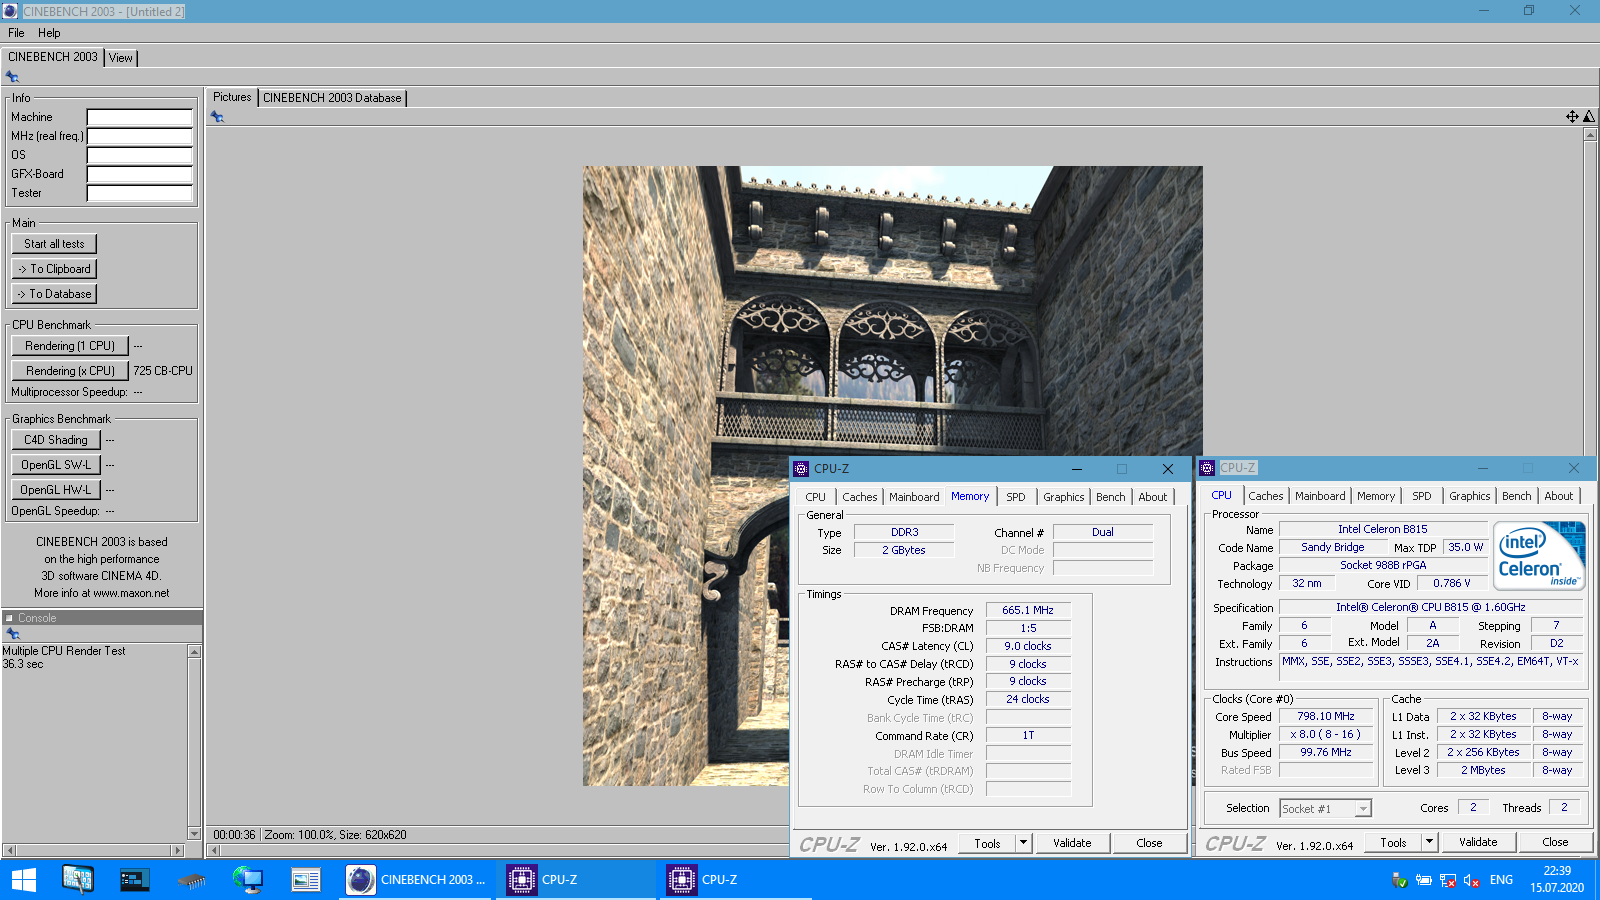The height and width of the screenshot is (900, 1600).
Task: Open Tools dropdown arrow in CPU tab CPU-Z window
Action: [x=1429, y=842]
